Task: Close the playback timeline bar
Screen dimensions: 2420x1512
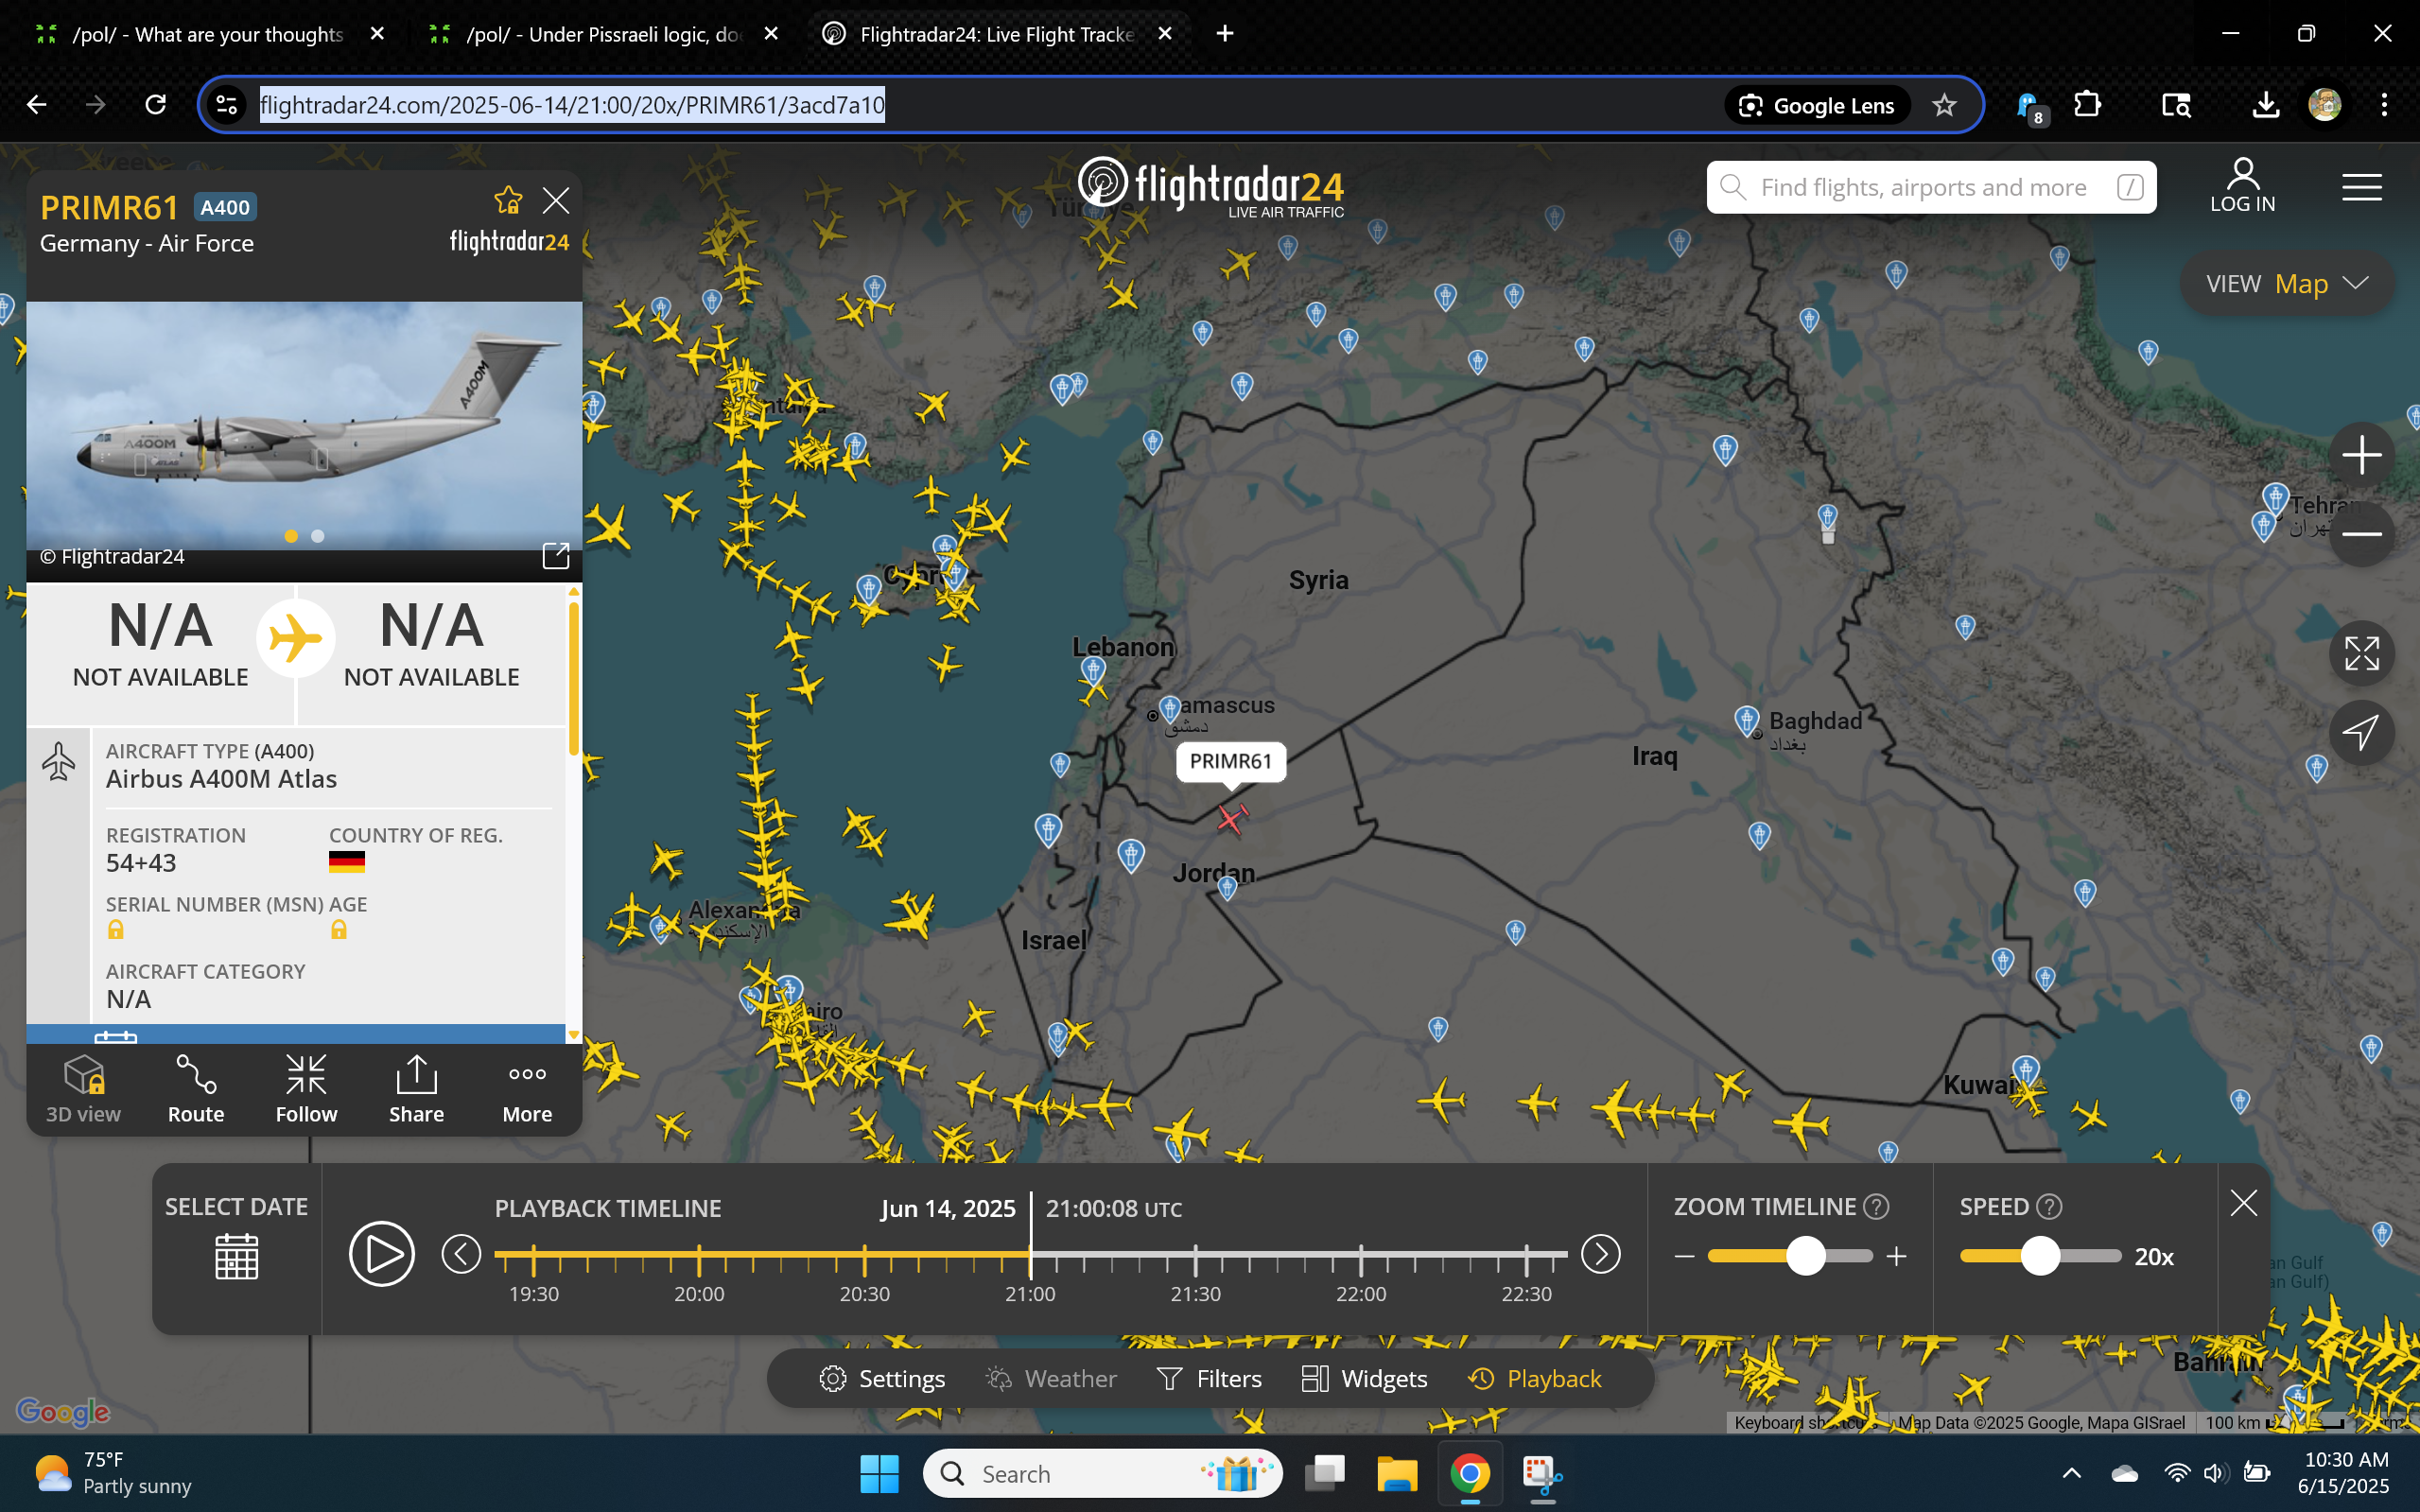Action: click(x=2244, y=1203)
